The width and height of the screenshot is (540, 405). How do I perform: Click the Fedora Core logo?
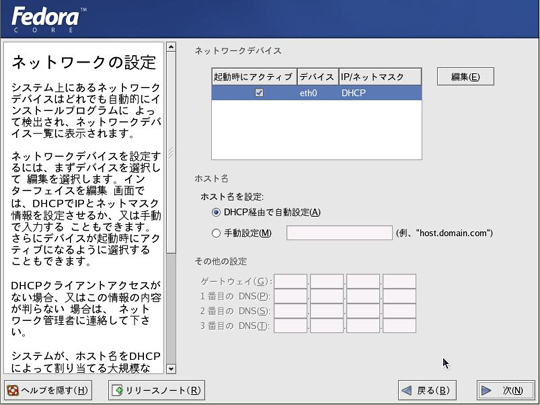(x=49, y=20)
